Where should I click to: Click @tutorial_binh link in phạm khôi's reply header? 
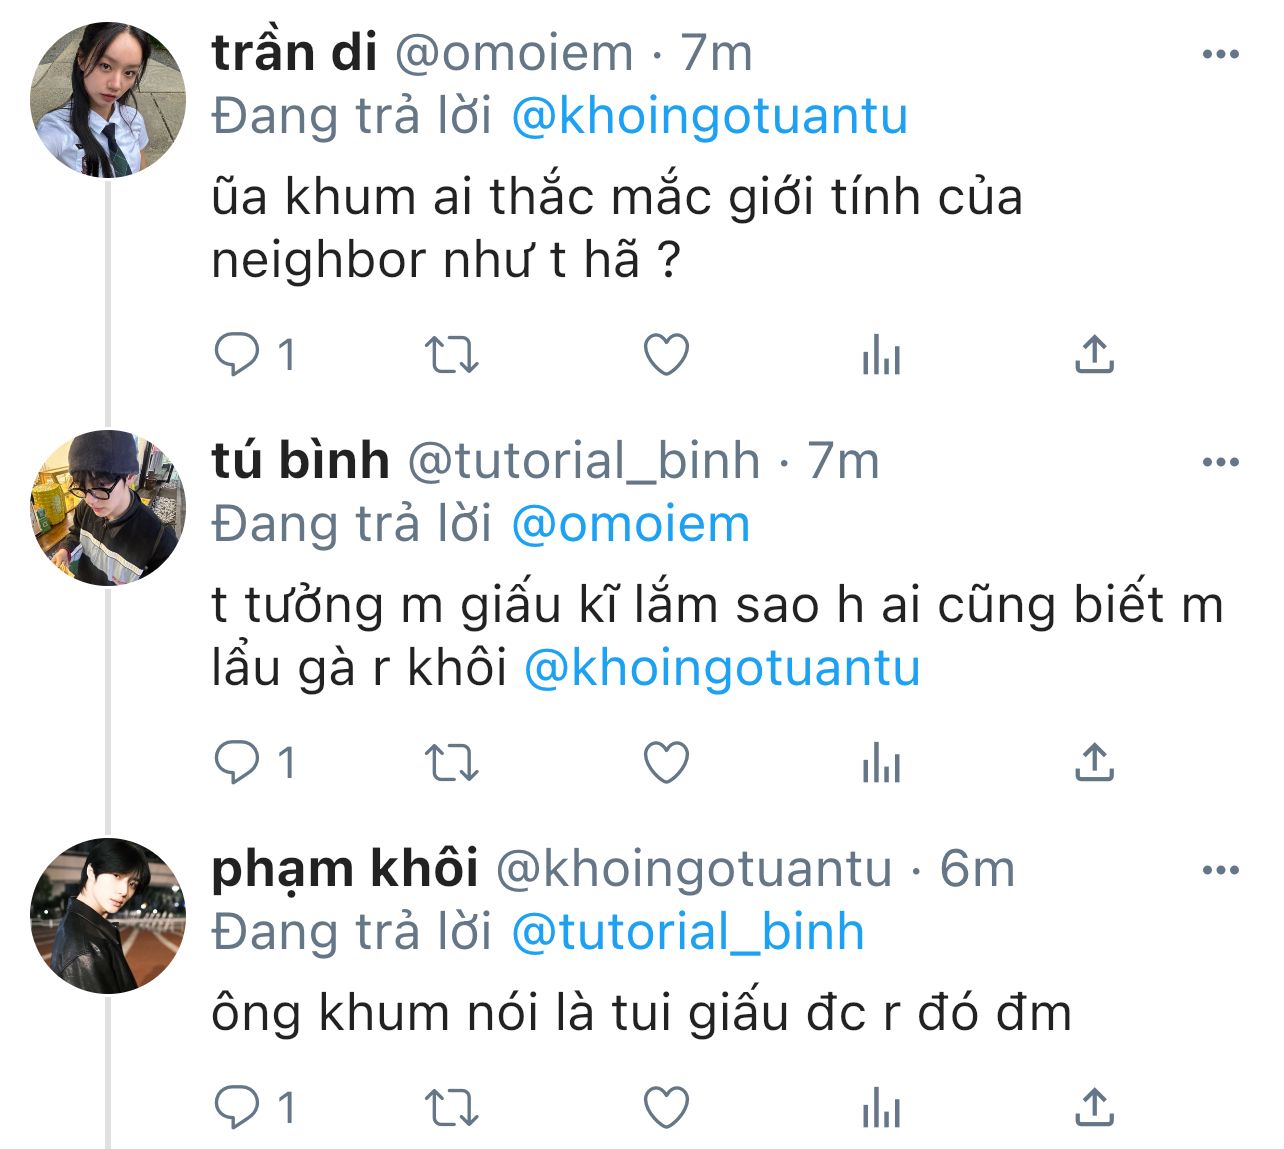coord(688,932)
